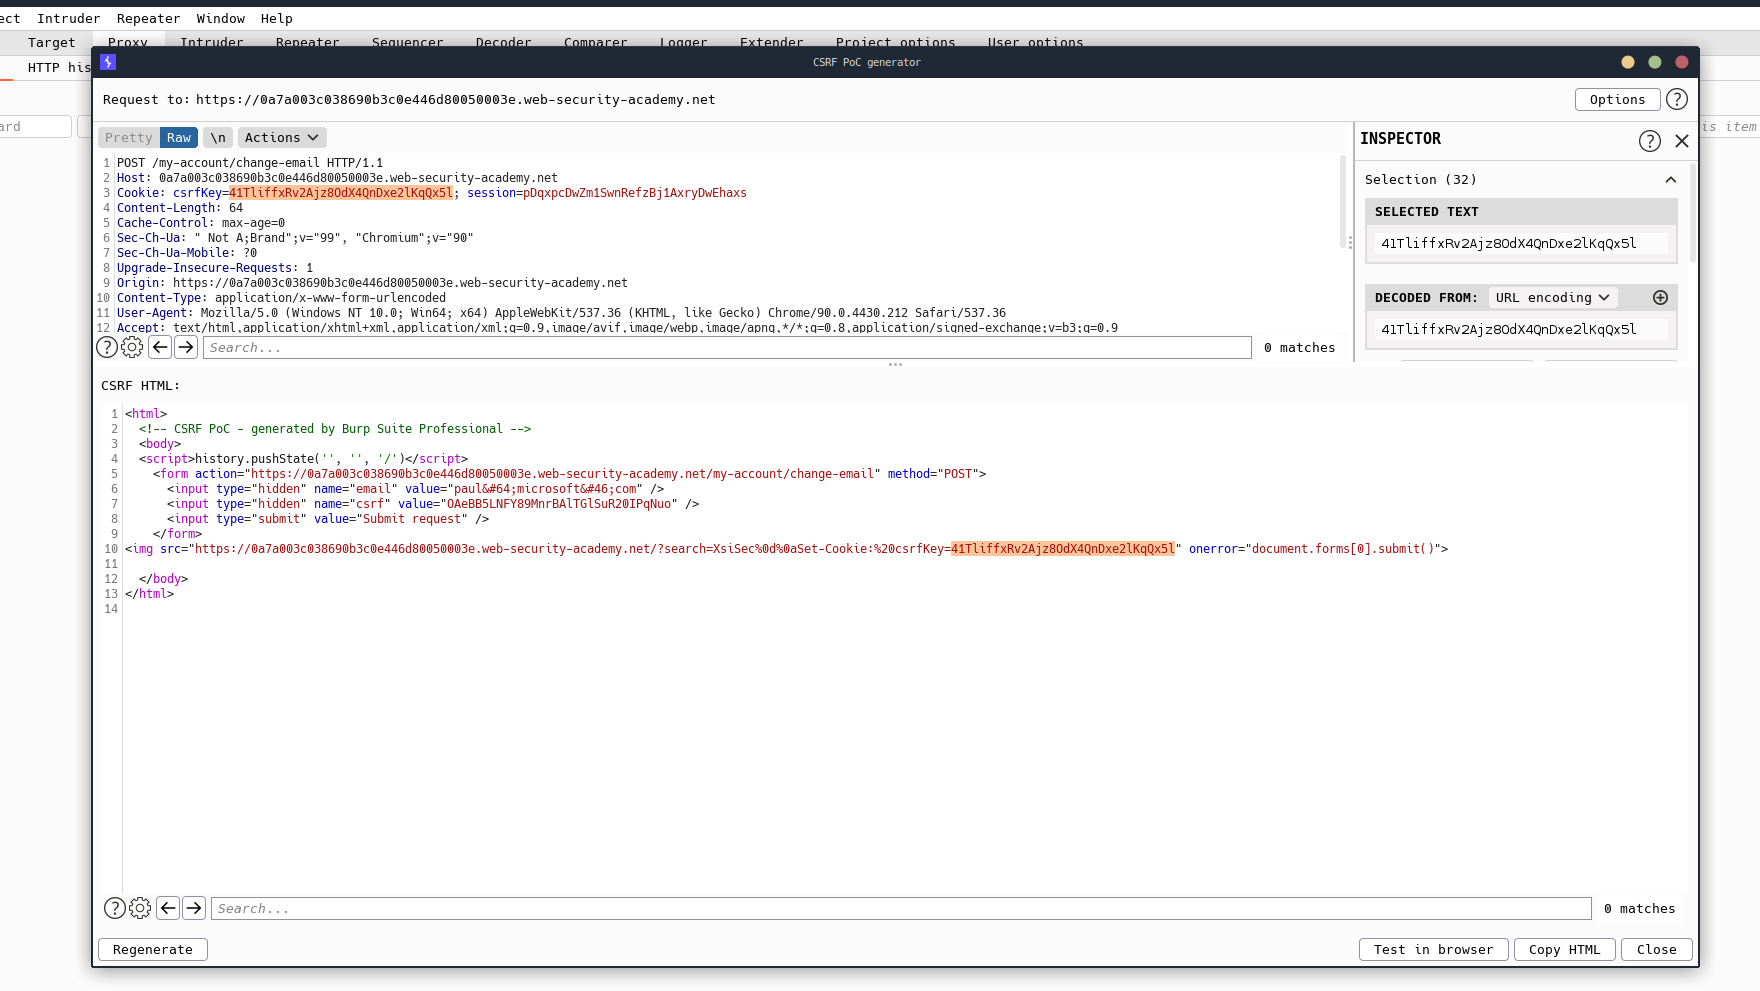Open CSRF HTML search help icon
The height and width of the screenshot is (991, 1760).
(115, 908)
